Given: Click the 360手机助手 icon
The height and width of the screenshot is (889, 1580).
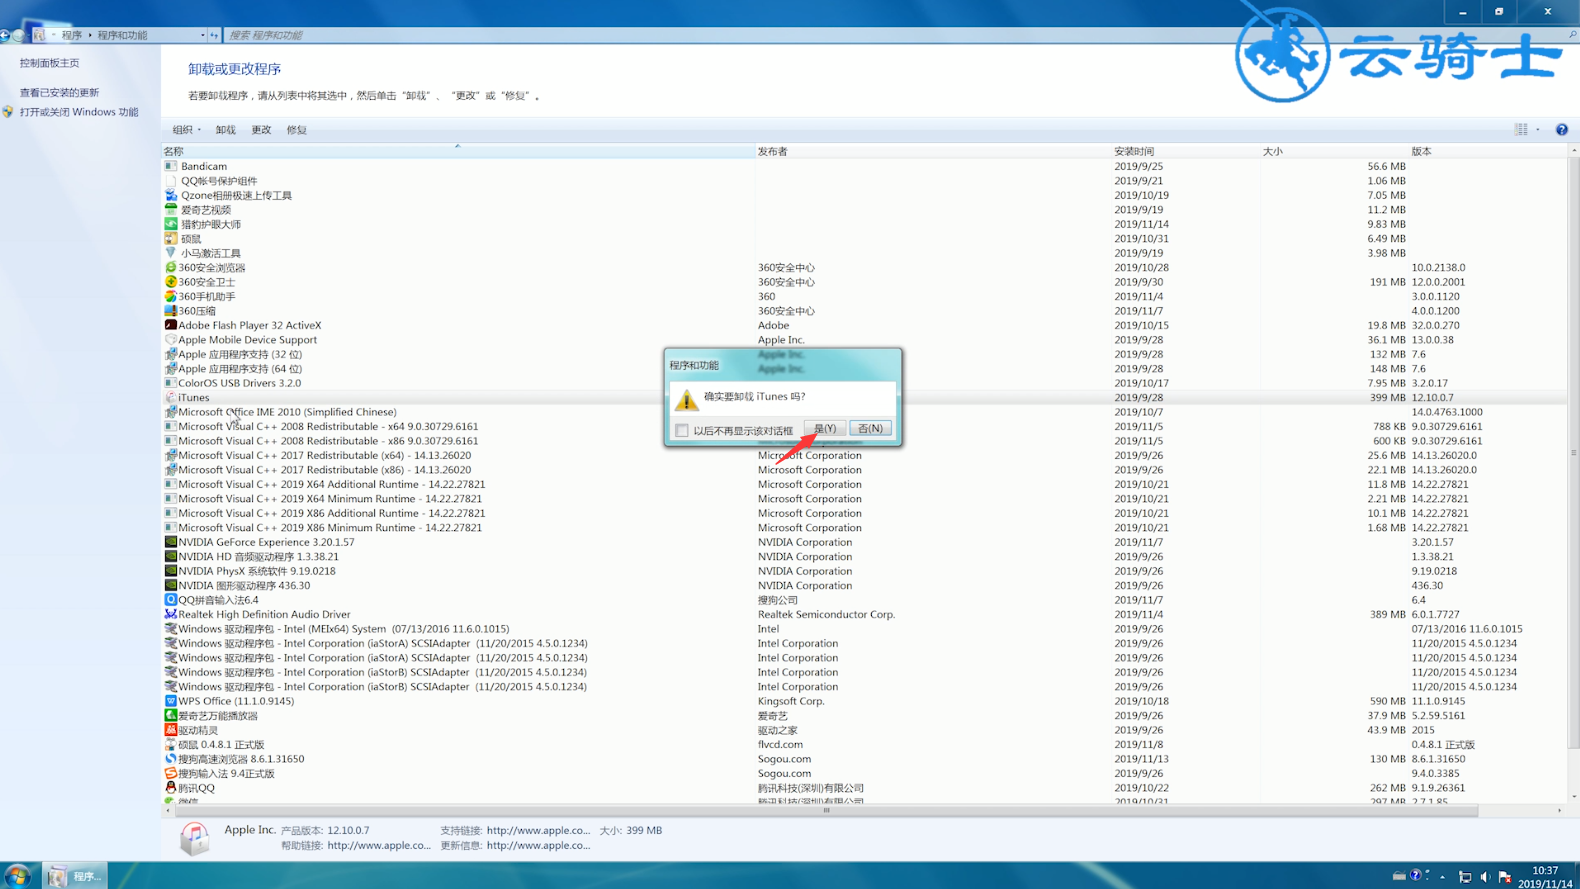Looking at the screenshot, I should [x=171, y=297].
